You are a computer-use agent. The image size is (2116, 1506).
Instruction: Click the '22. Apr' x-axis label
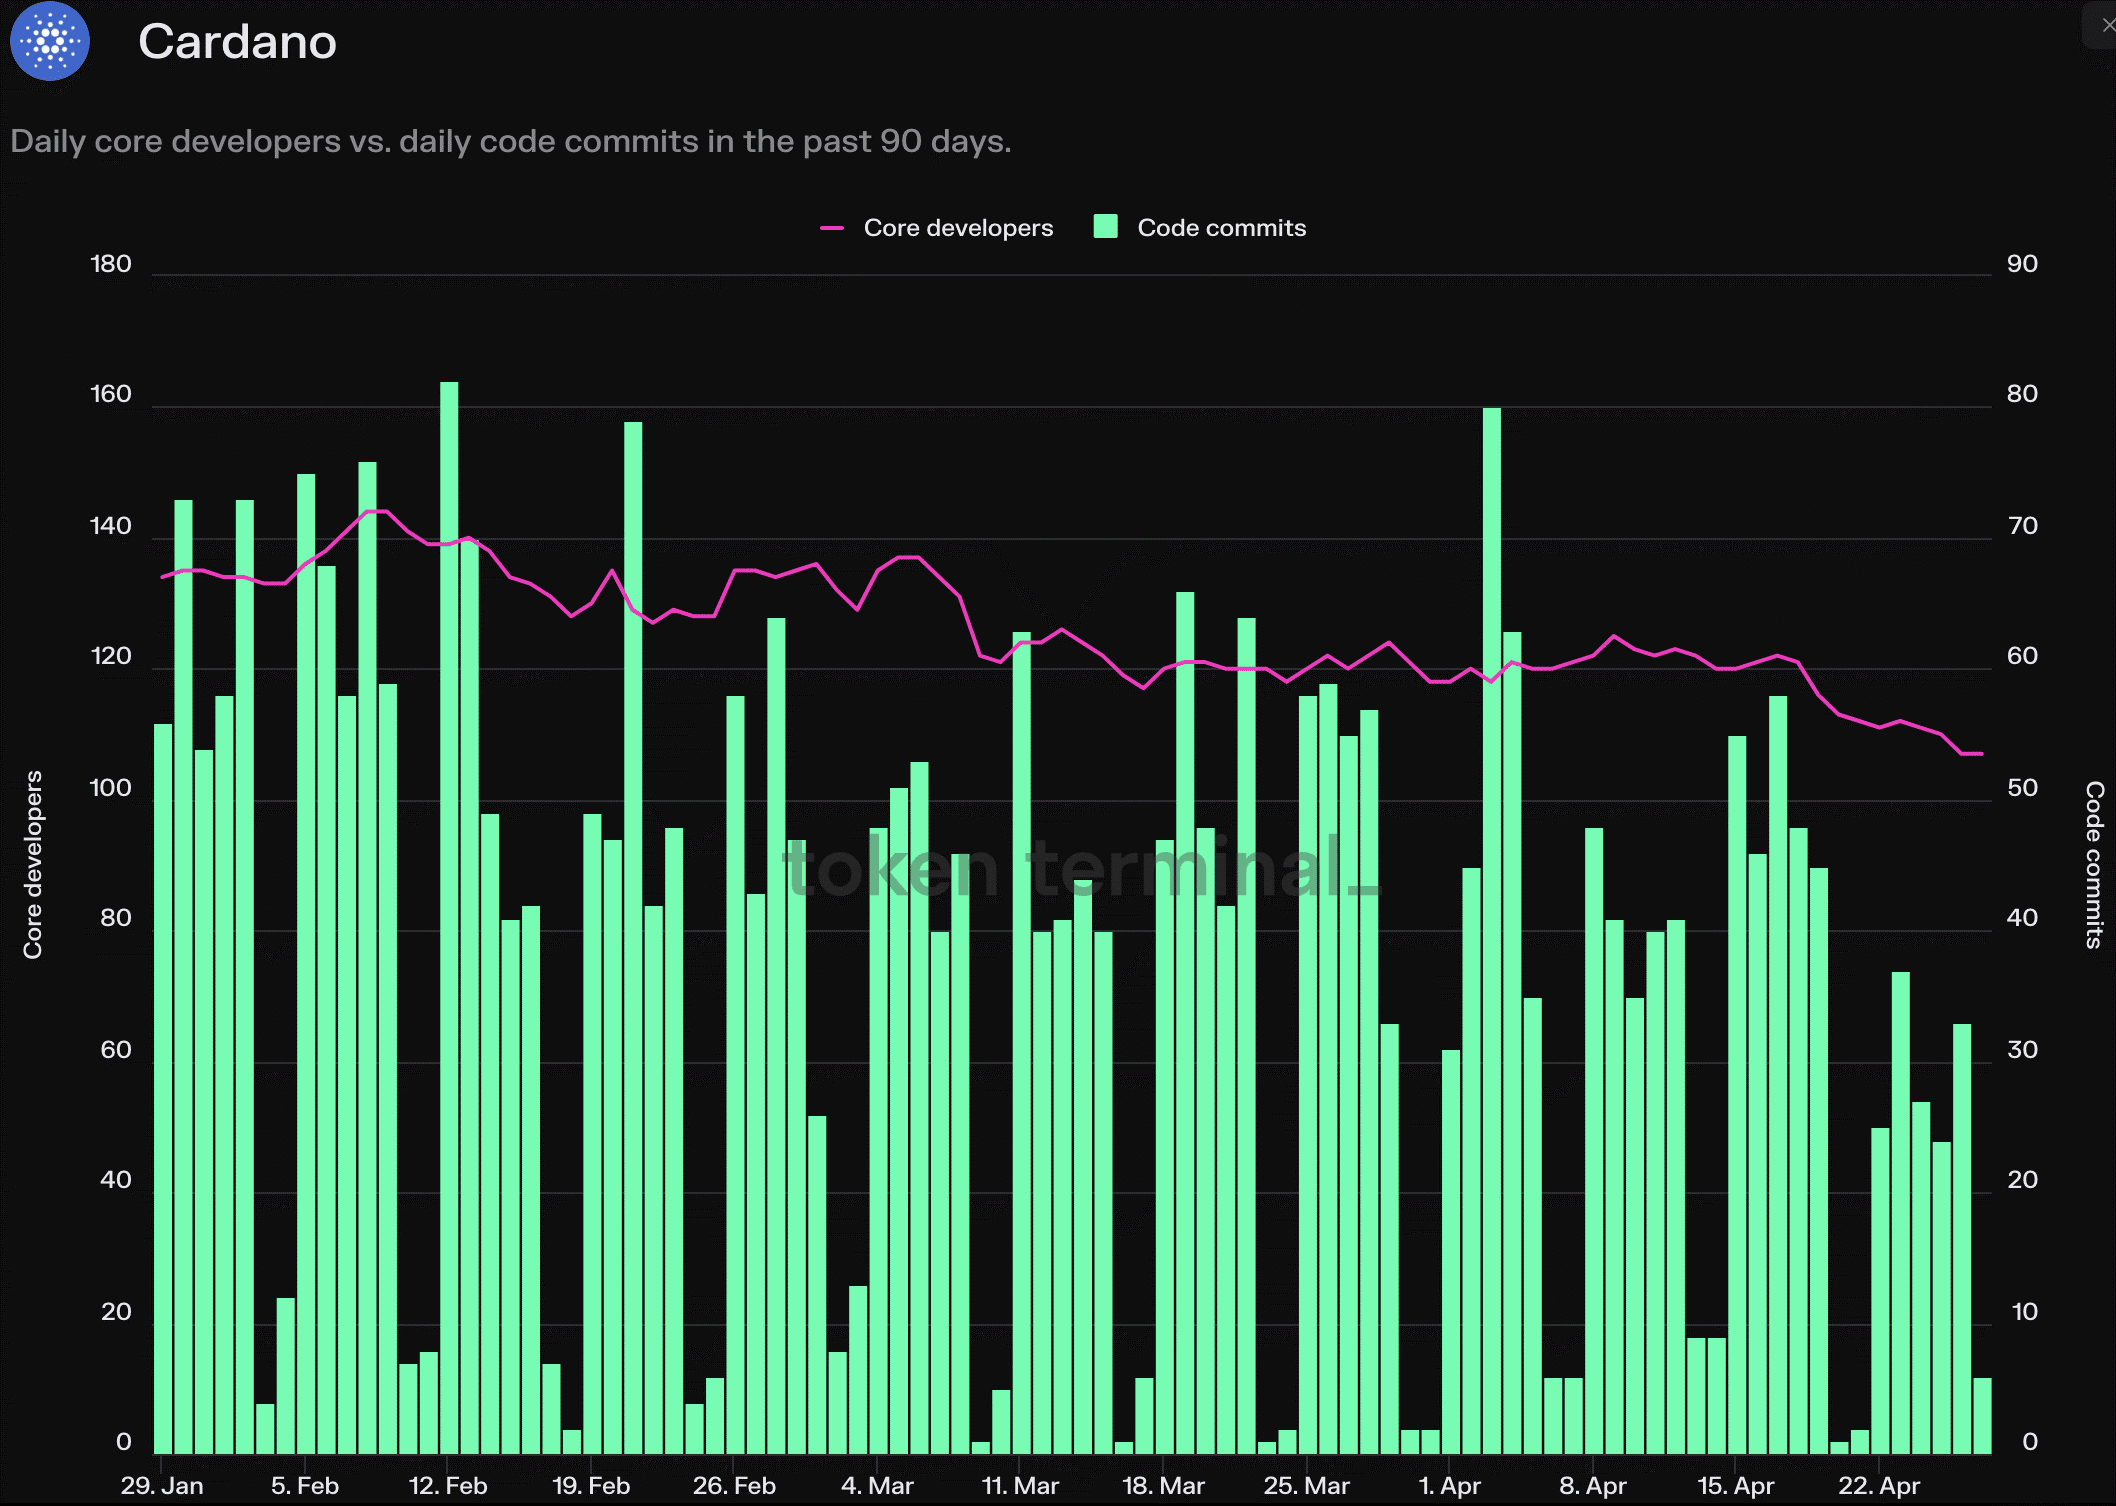click(x=1878, y=1485)
